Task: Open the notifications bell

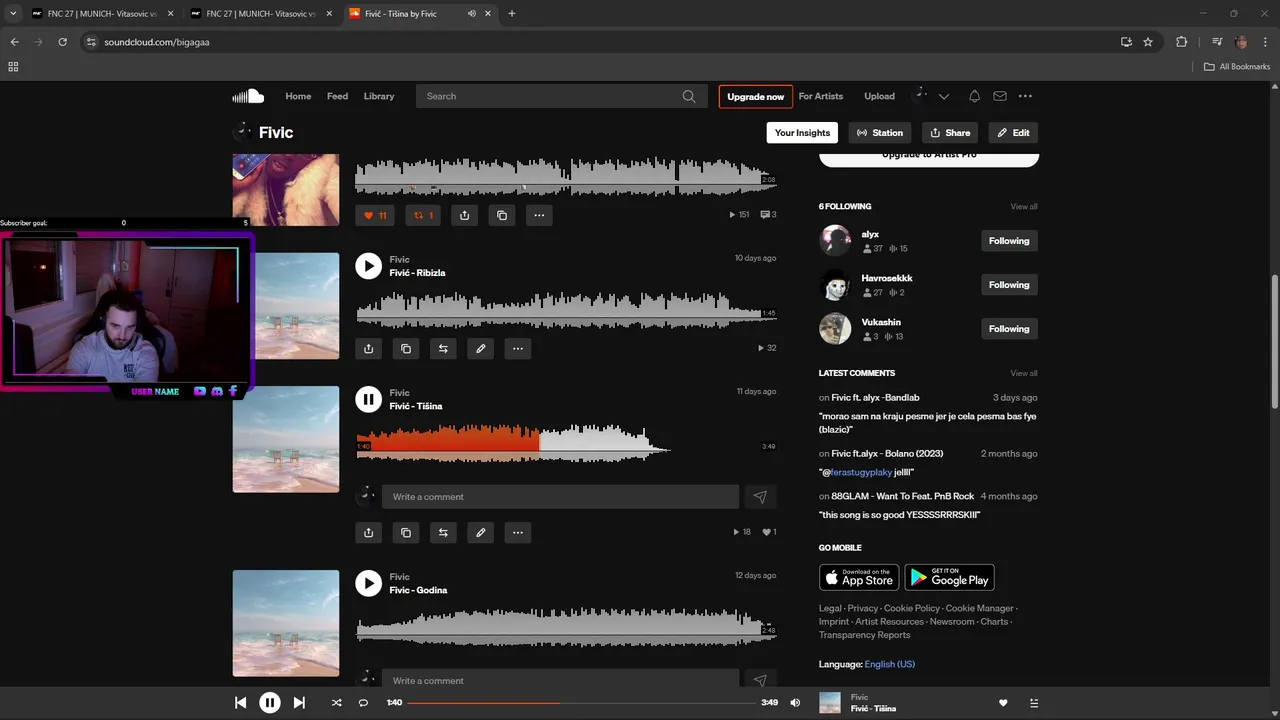Action: coord(974,96)
